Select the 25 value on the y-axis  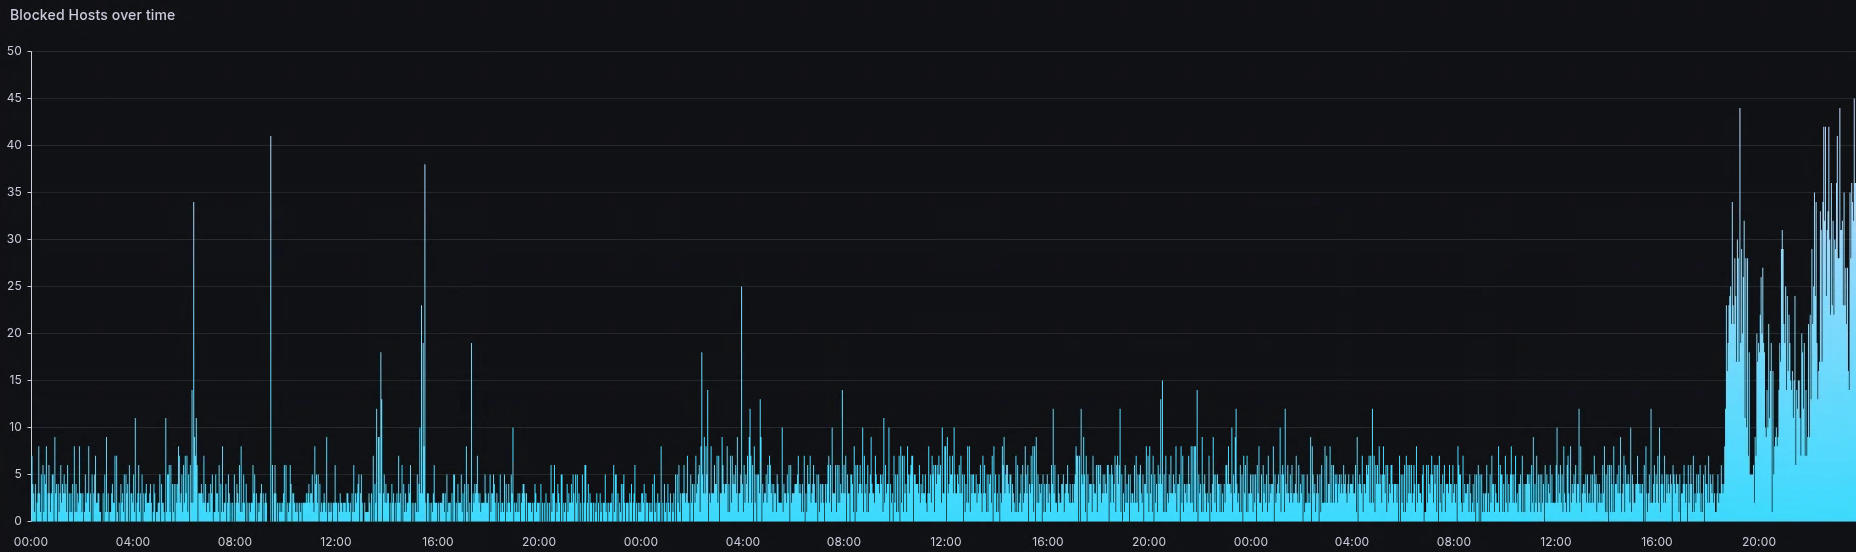tap(14, 286)
